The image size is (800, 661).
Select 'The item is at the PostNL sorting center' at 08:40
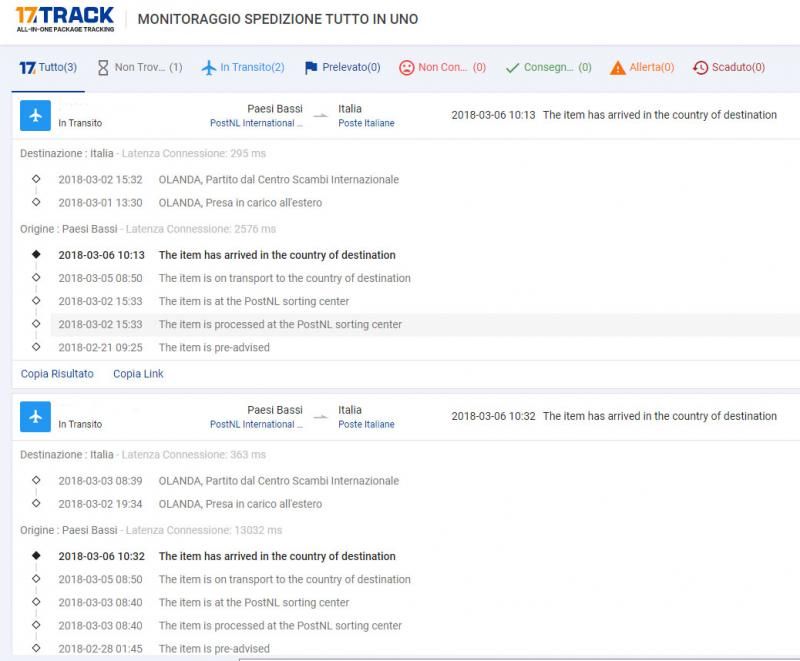pyautogui.click(x=254, y=602)
